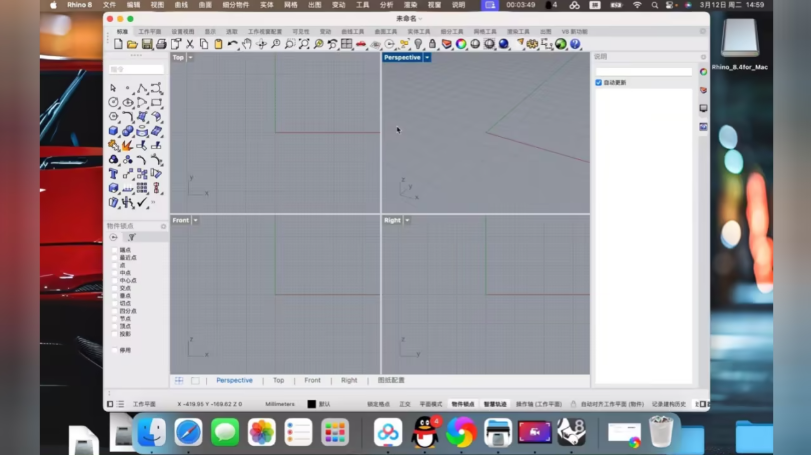811x455 pixels.
Task: Select the Explode tool icon
Action: point(127,145)
